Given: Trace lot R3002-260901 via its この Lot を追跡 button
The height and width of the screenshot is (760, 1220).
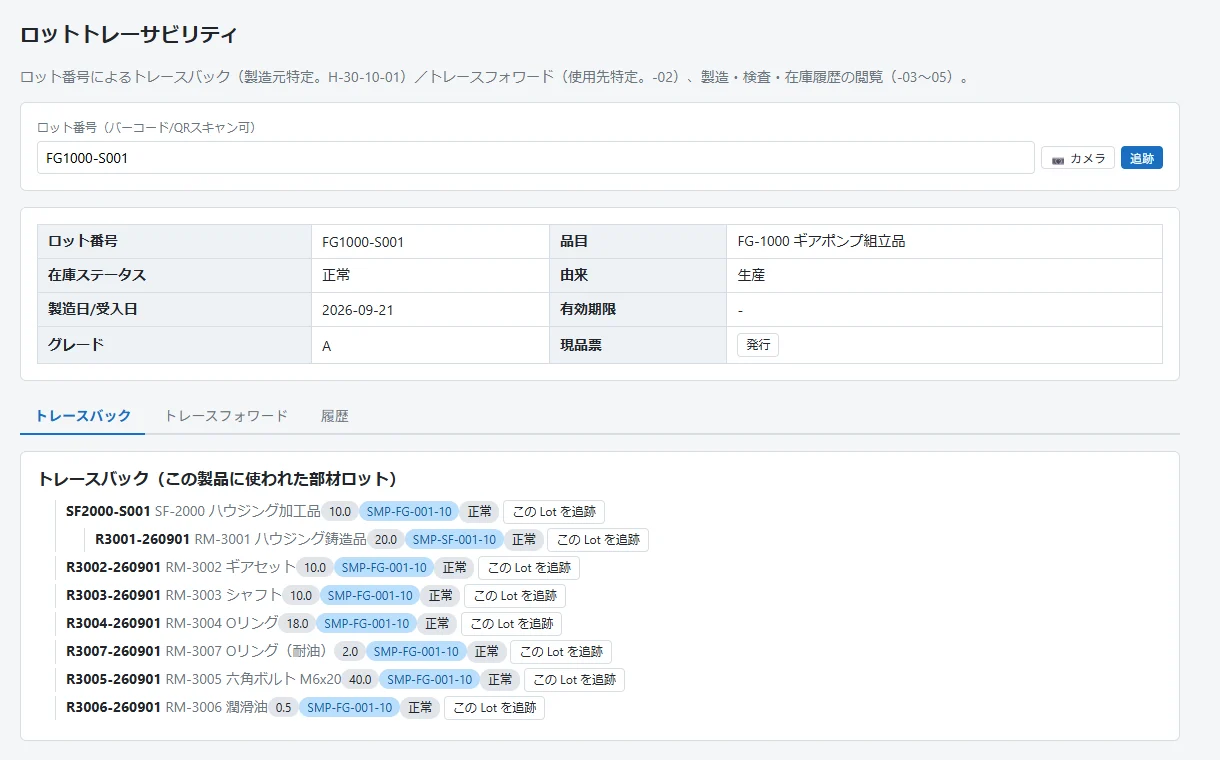Looking at the screenshot, I should pyautogui.click(x=529, y=568).
